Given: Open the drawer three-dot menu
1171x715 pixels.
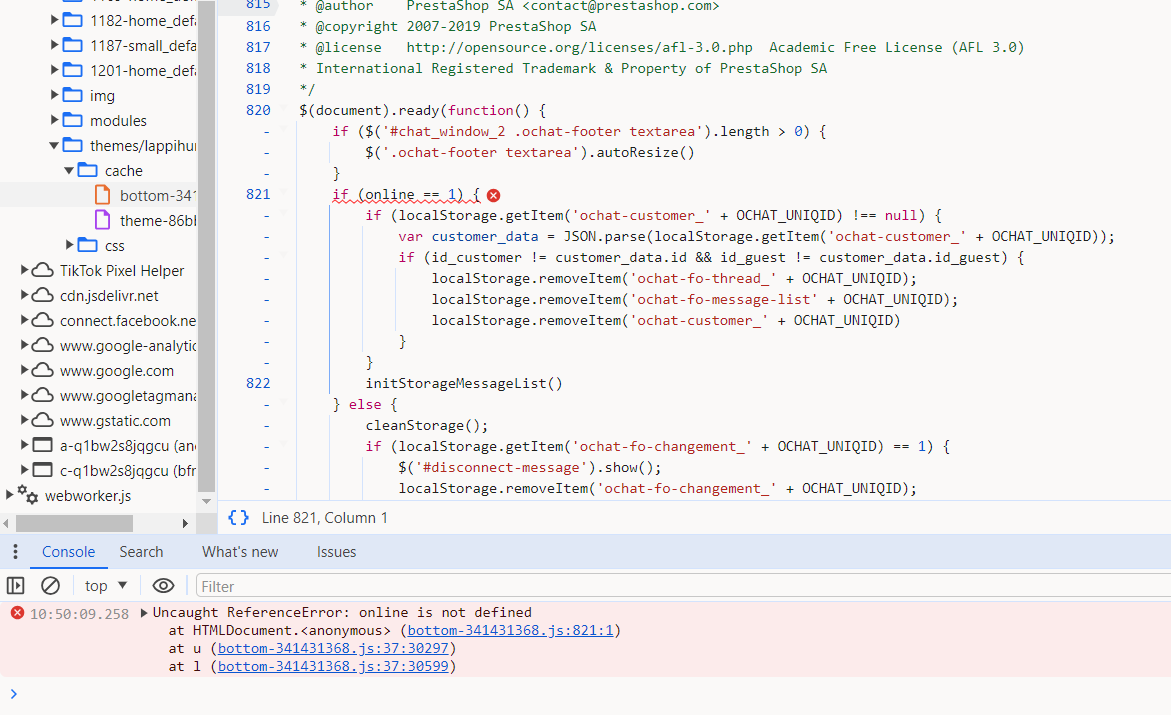Looking at the screenshot, I should pos(15,552).
